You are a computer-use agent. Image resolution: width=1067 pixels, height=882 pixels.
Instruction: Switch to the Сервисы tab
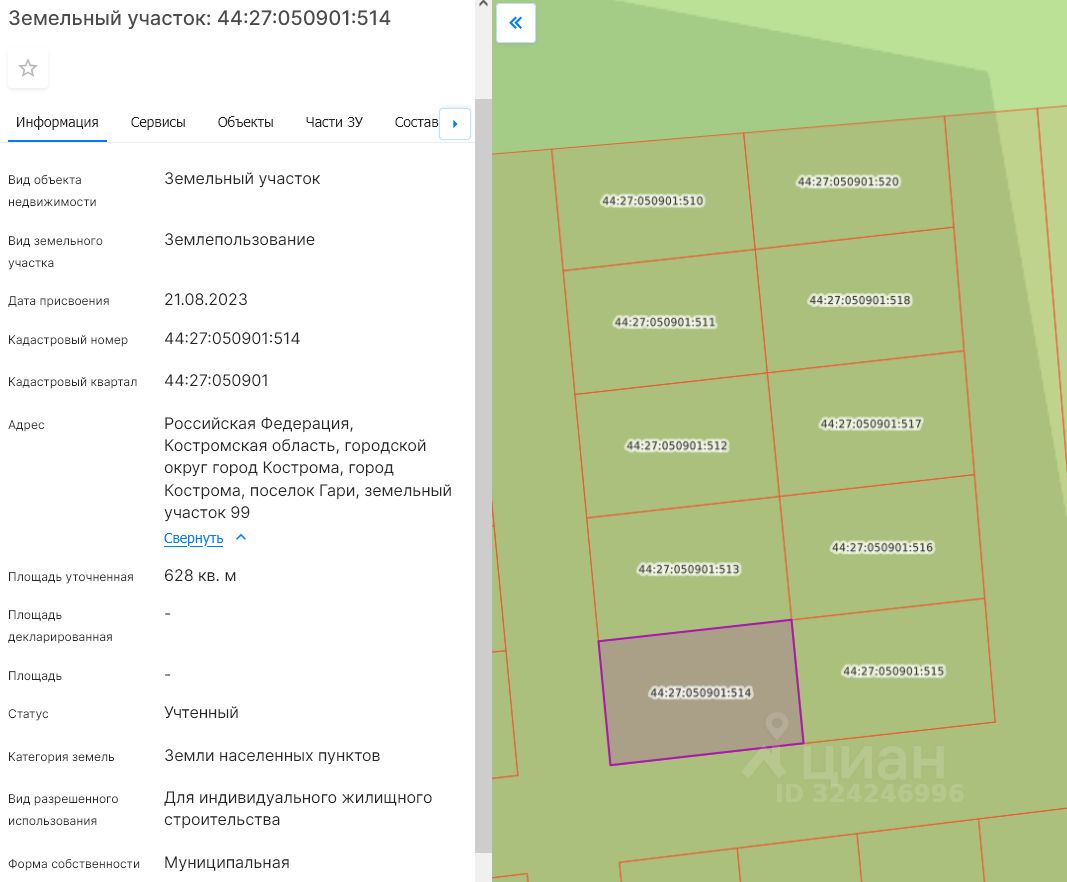[158, 122]
